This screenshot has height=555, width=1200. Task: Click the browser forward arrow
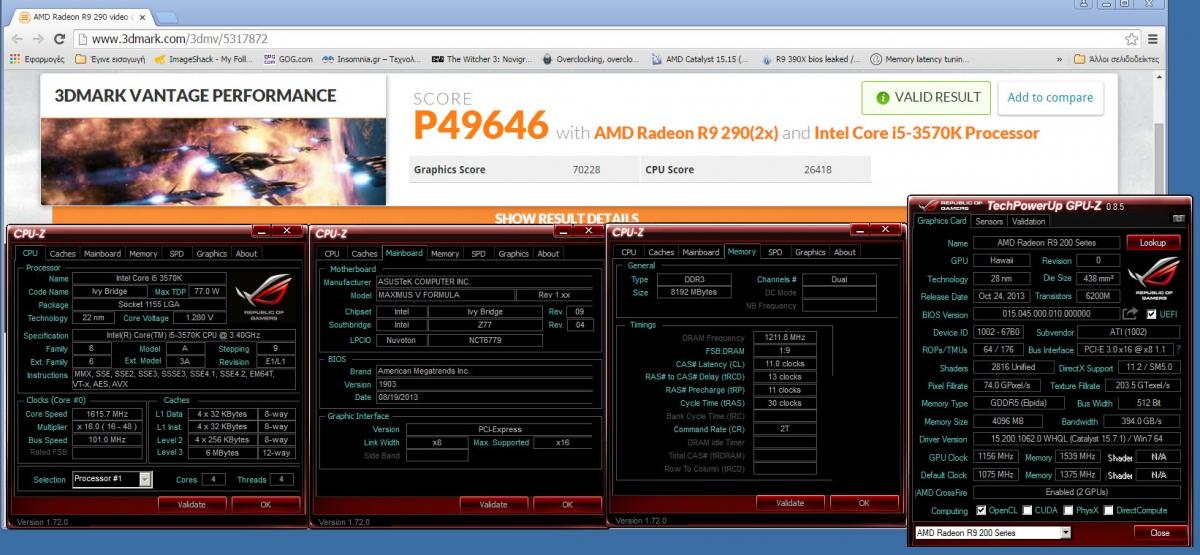click(x=37, y=39)
